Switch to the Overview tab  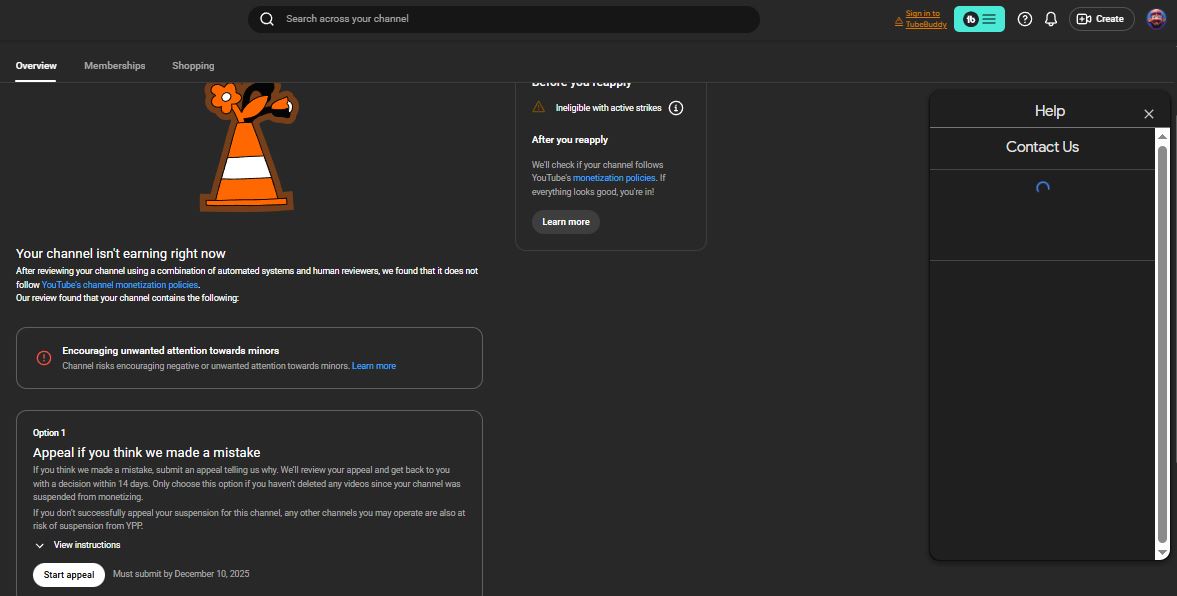(36, 66)
